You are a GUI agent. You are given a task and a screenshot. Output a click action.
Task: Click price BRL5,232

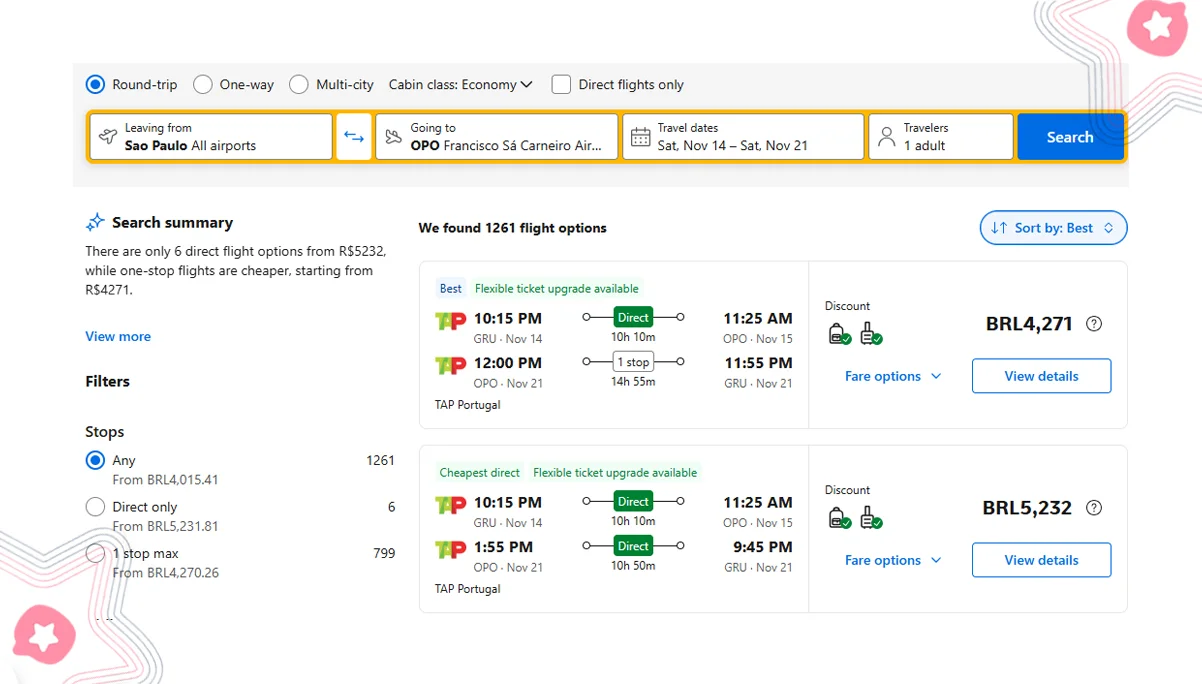[1027, 508]
